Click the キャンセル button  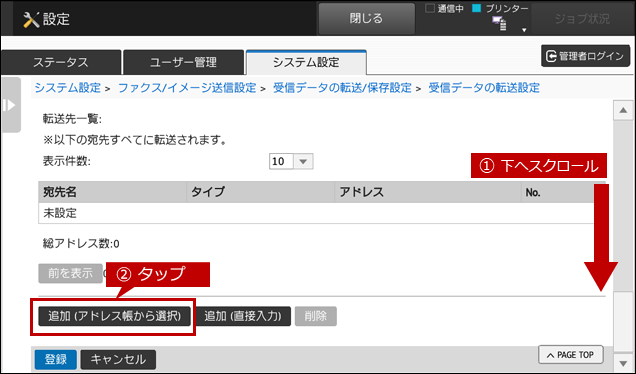(118, 359)
